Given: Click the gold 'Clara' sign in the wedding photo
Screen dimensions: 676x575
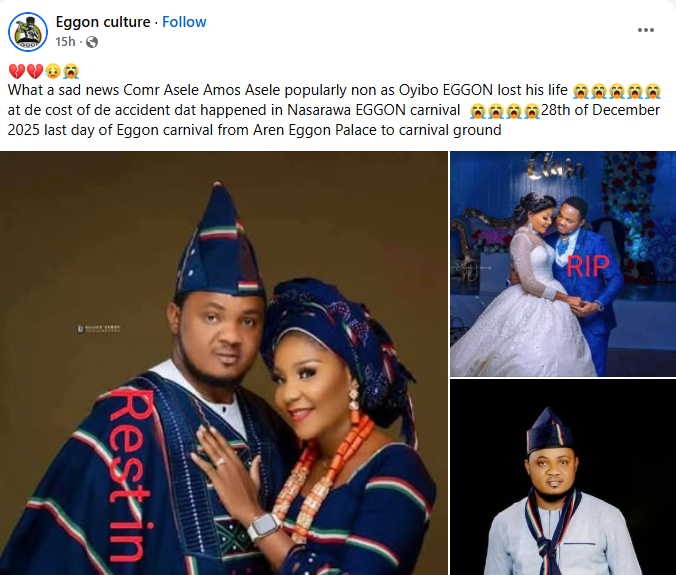Looking at the screenshot, I should [557, 166].
